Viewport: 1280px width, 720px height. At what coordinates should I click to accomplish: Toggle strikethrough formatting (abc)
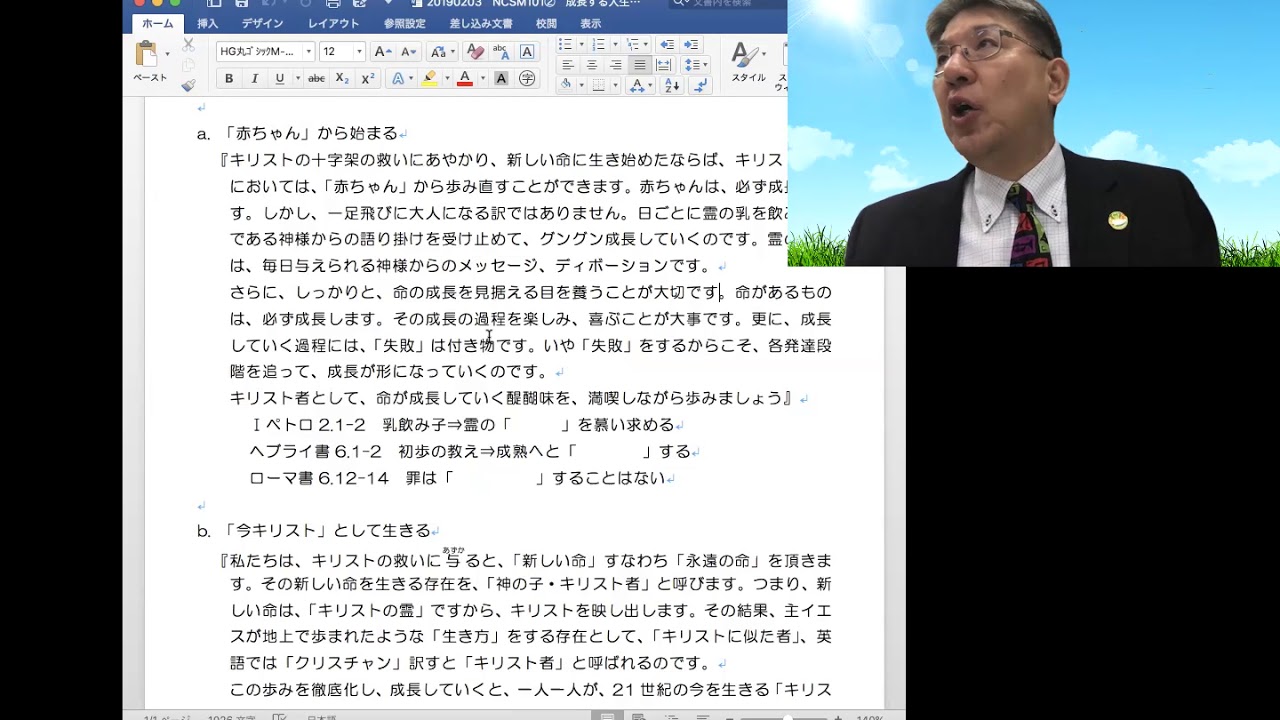[316, 78]
